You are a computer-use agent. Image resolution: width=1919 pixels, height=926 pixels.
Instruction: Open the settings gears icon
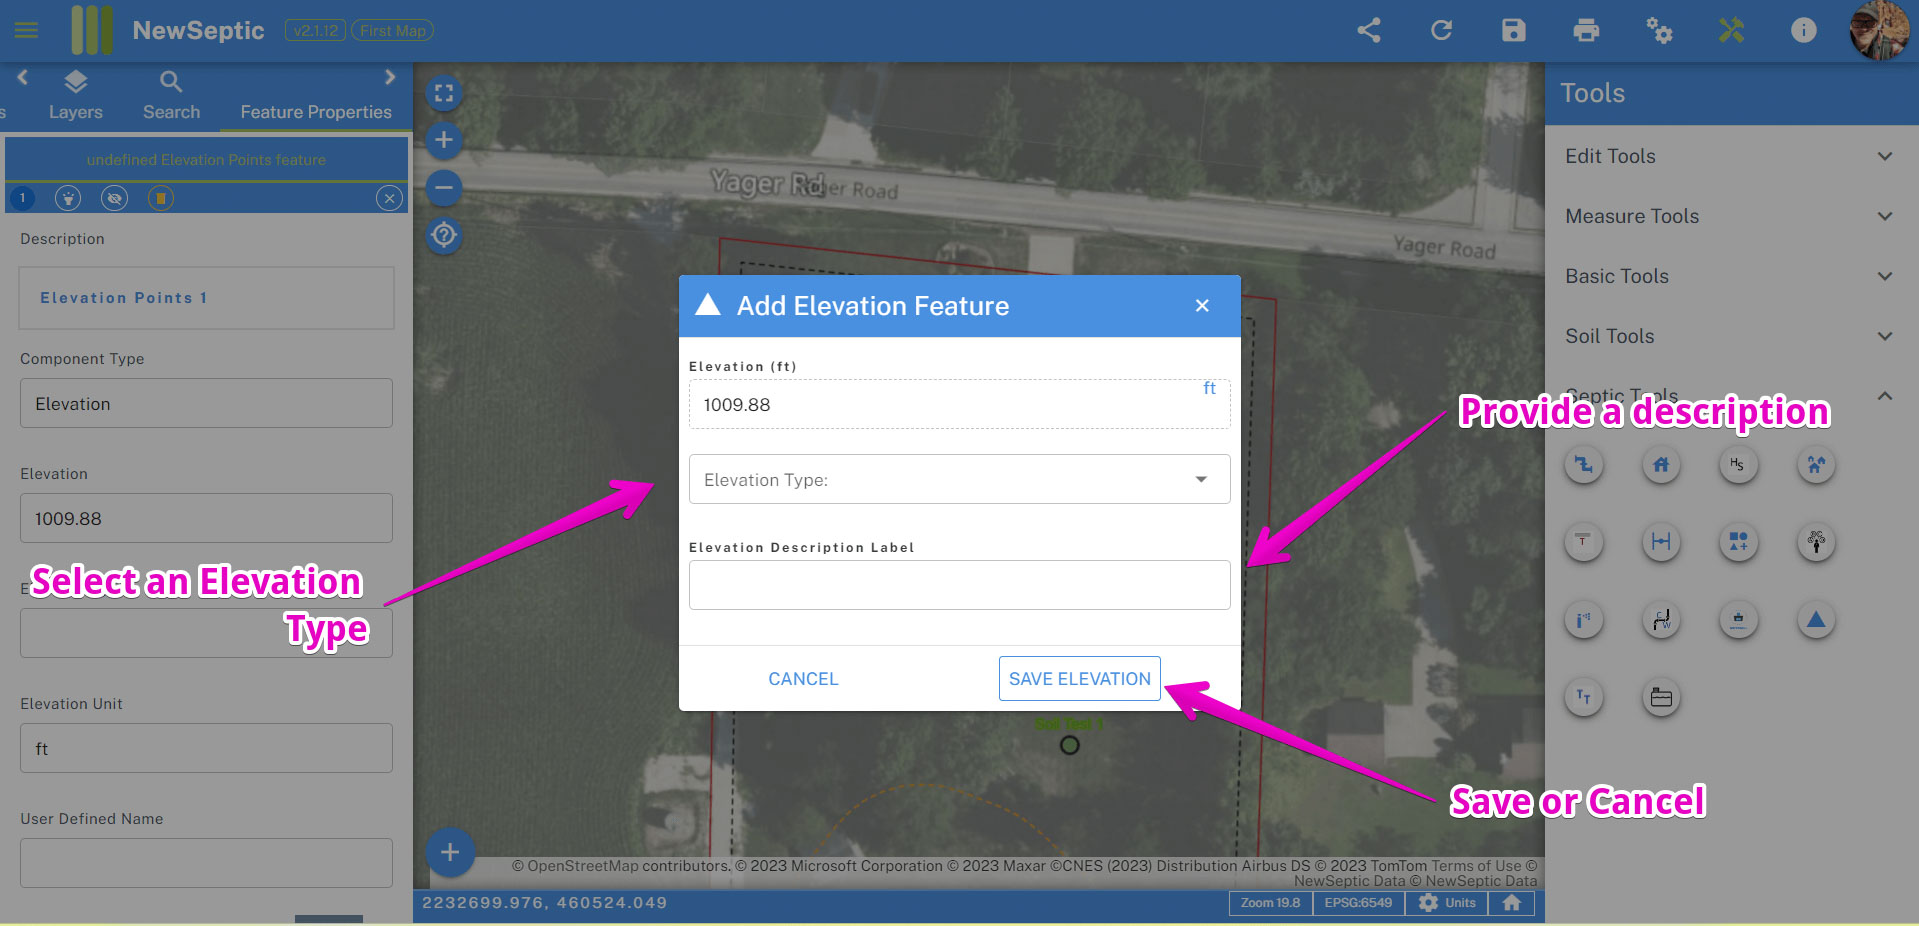coord(1659,30)
